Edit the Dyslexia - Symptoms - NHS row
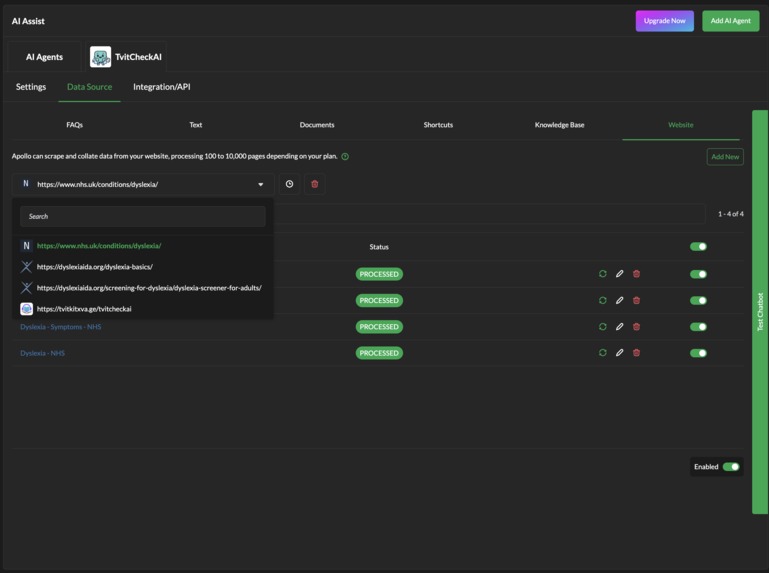The image size is (769, 573). tap(619, 327)
